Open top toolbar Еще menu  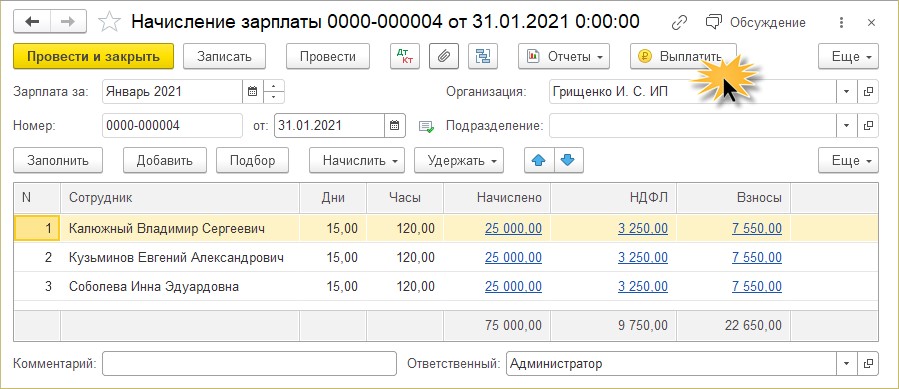[x=848, y=56]
